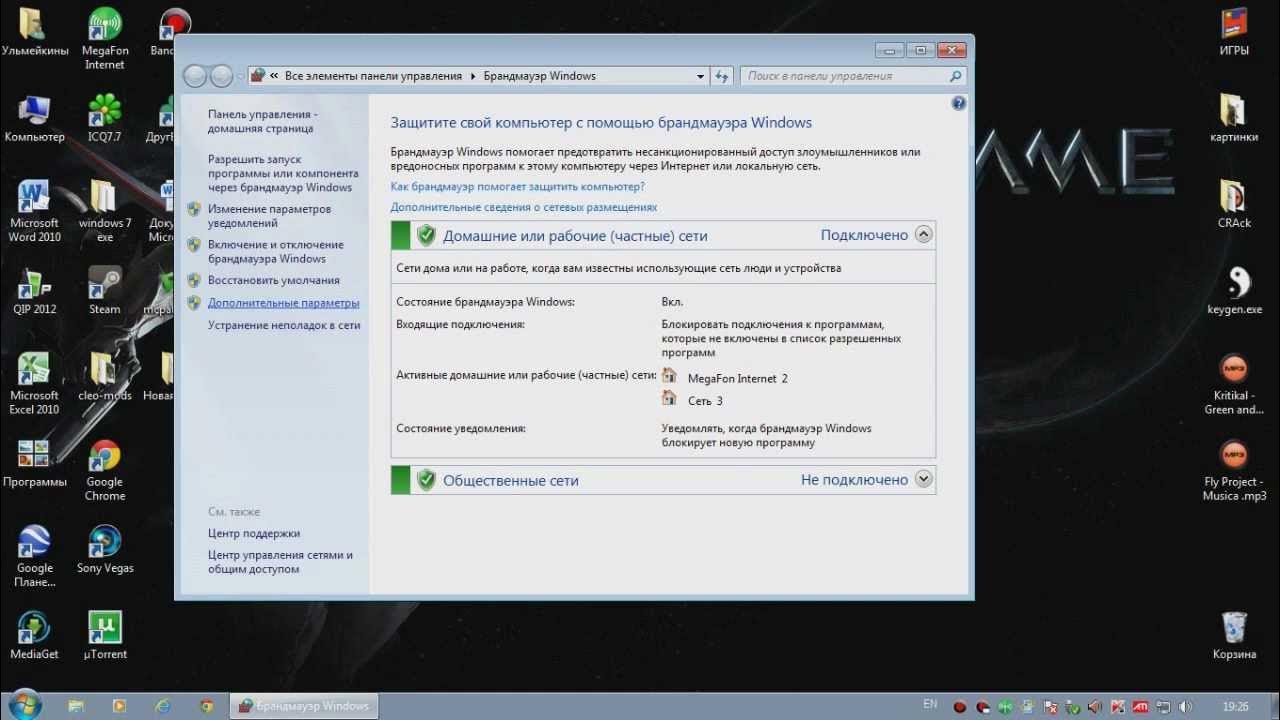Open Включение и отключение брандмауэра Windows
The width and height of the screenshot is (1280, 720).
click(x=275, y=252)
